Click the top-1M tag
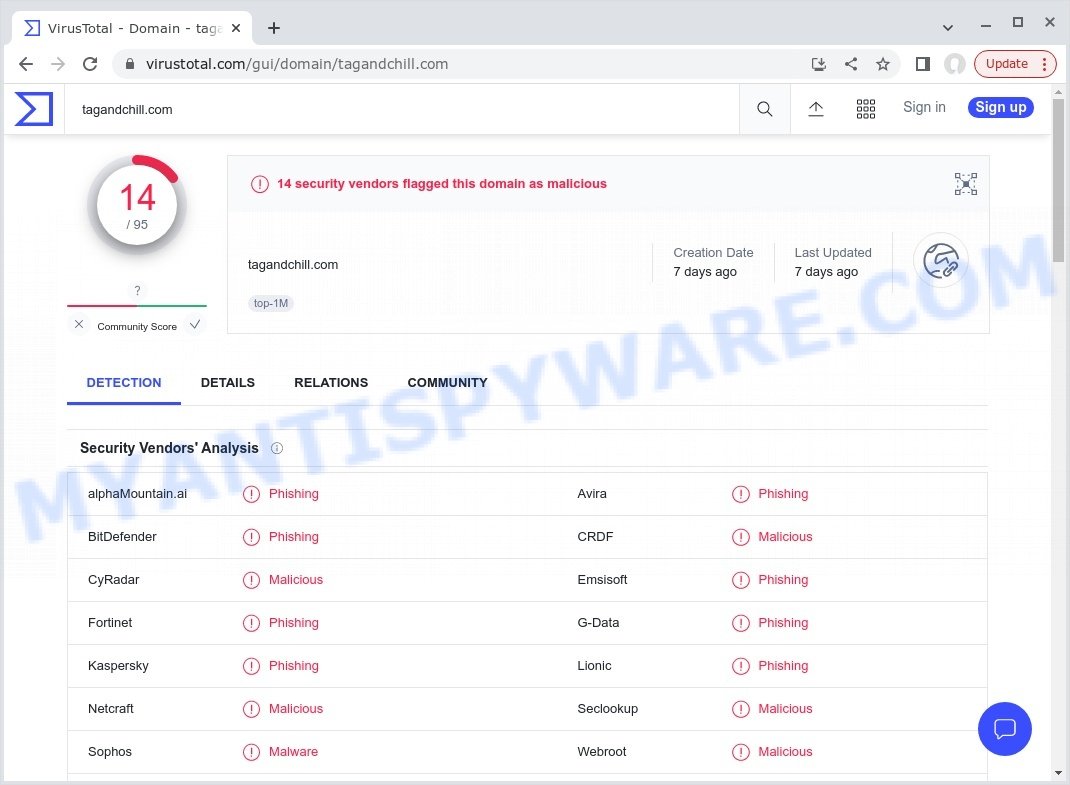The width and height of the screenshot is (1070, 785). (271, 303)
